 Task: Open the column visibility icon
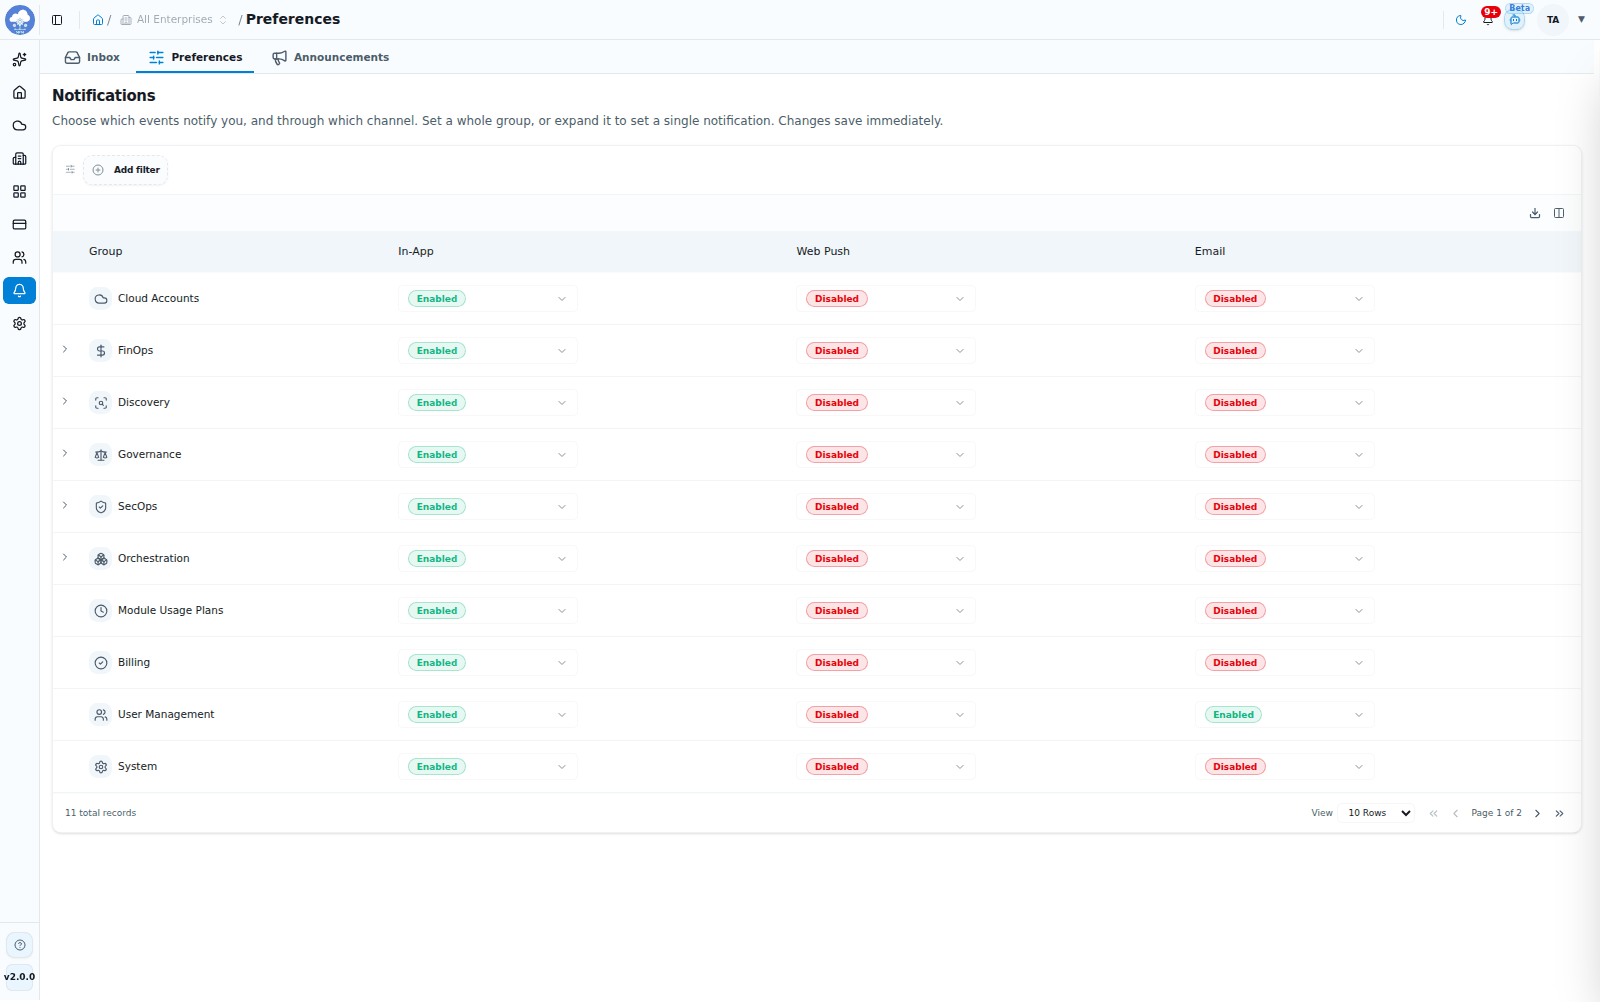tap(1559, 213)
